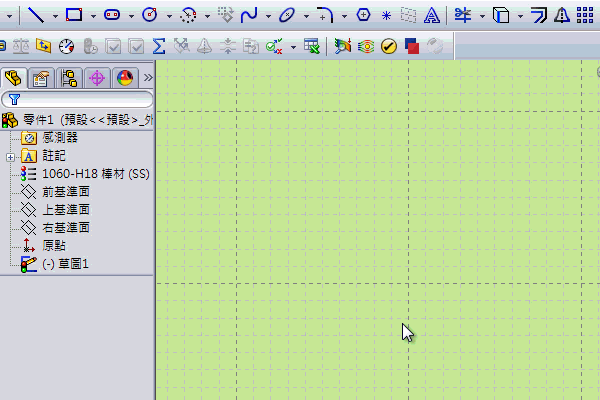Viewport: 600px width, 400px height.
Task: Click the feature tree filter field
Action: (x=77, y=100)
